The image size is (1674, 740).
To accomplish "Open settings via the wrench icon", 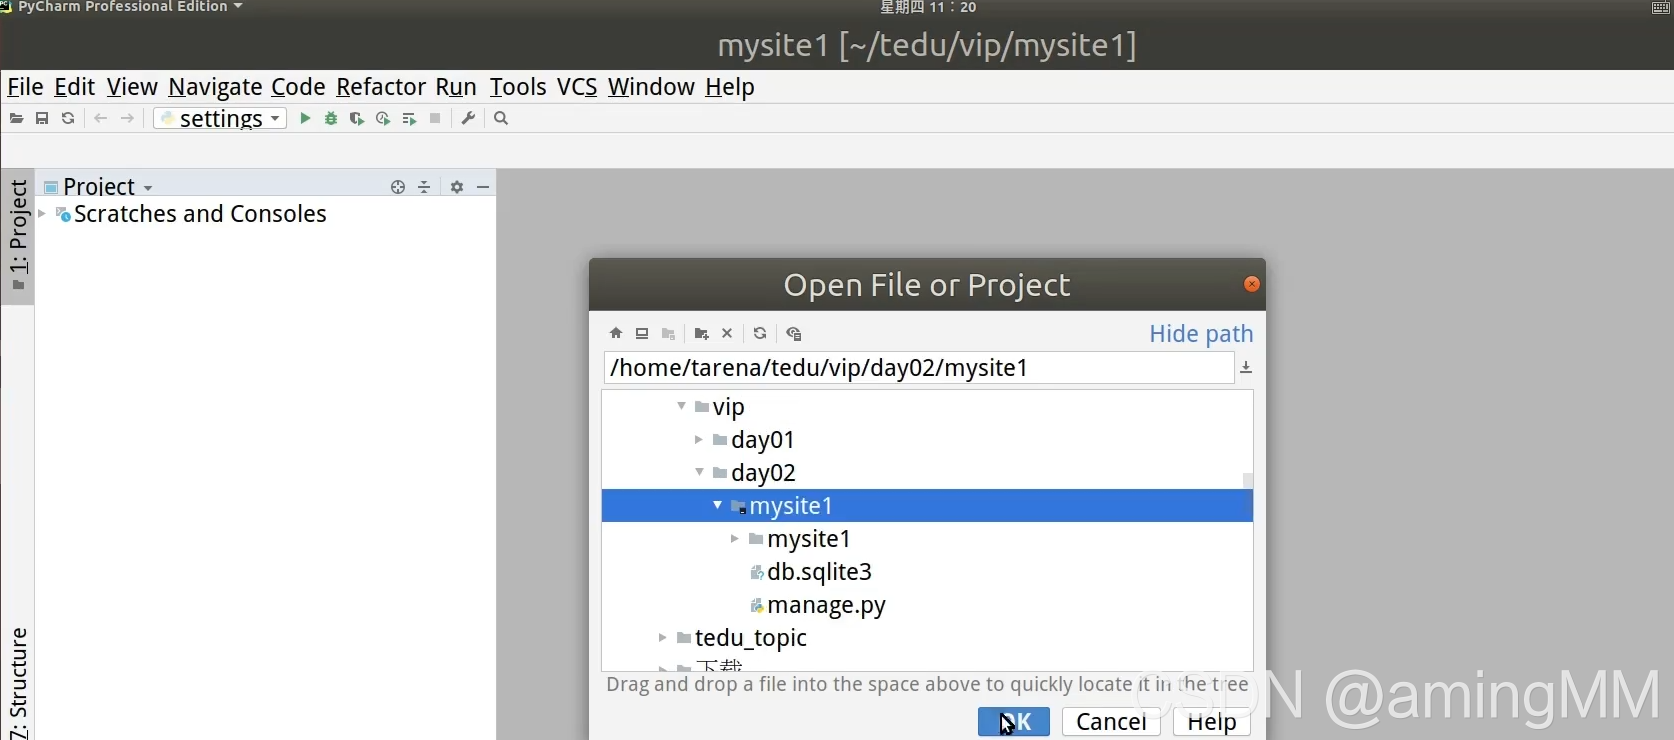I will tap(468, 118).
